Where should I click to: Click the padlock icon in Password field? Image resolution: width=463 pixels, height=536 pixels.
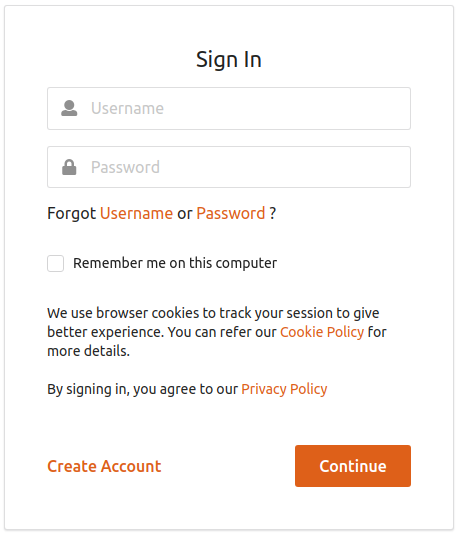point(69,167)
